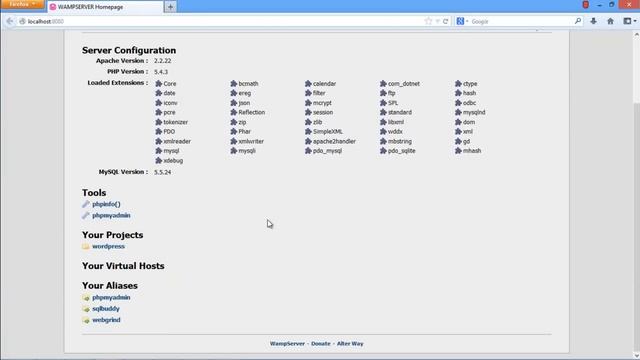Click the Server Configuration heading
This screenshot has width=640, height=360.
[129, 50]
